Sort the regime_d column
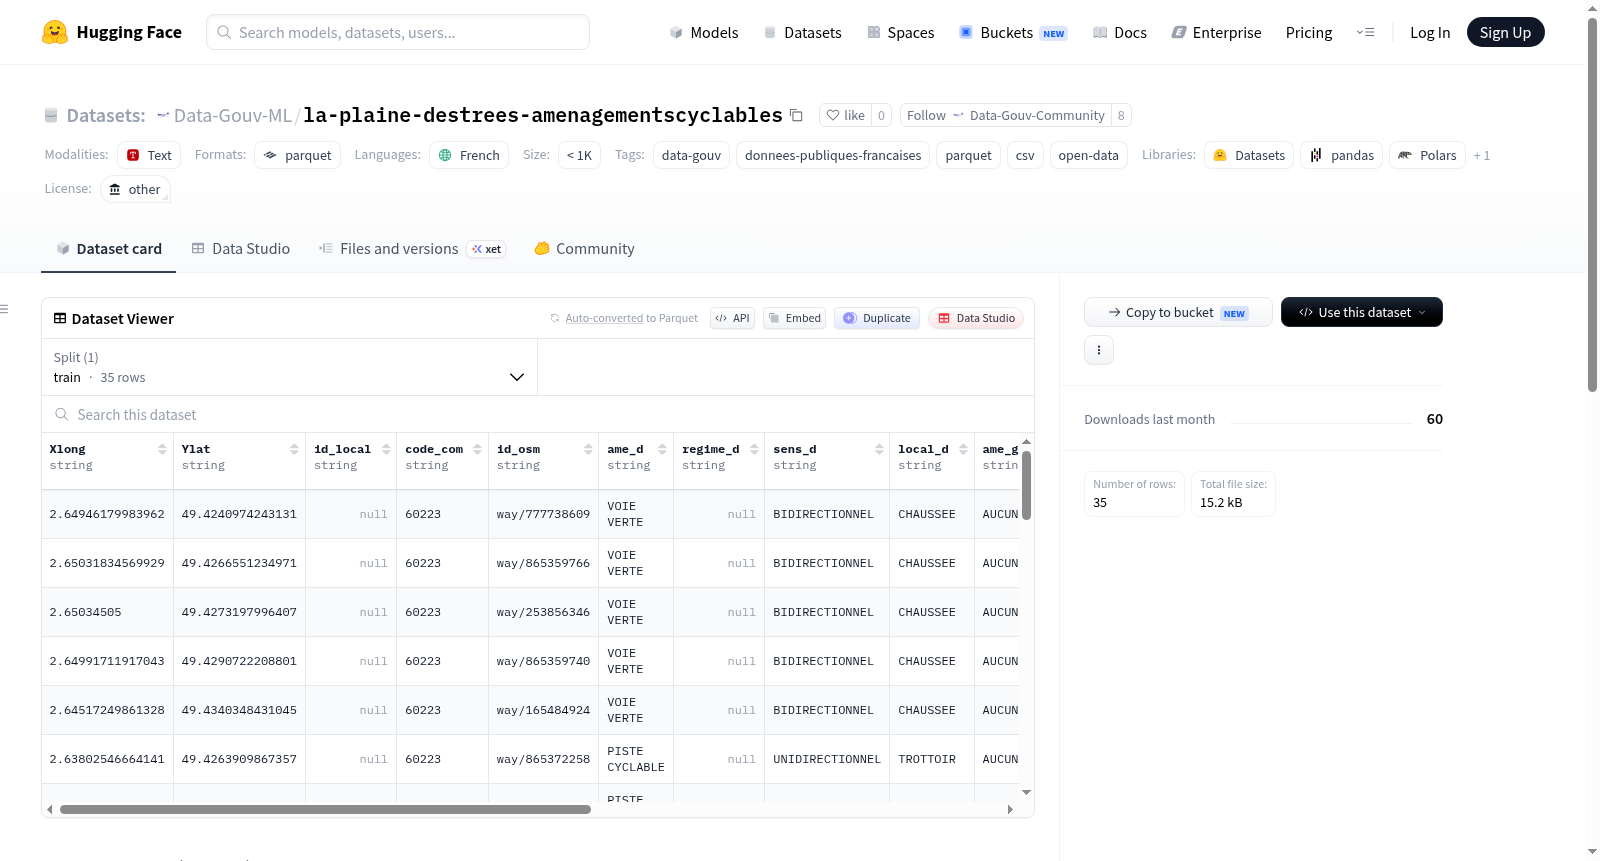1600x861 pixels. point(754,449)
